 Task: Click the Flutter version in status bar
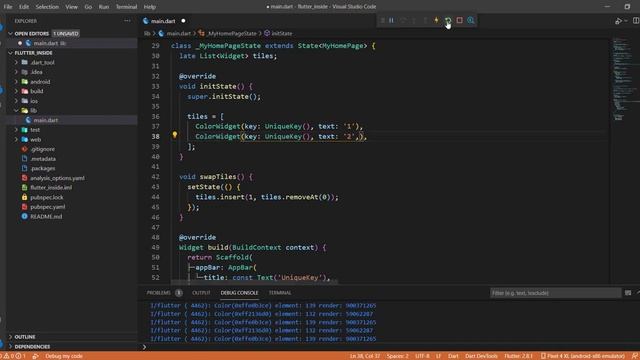[518, 356]
